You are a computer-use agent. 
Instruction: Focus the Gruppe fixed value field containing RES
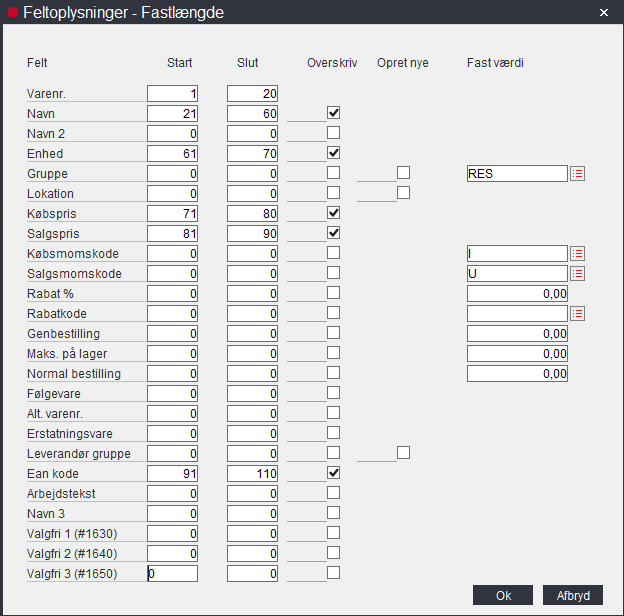point(516,173)
